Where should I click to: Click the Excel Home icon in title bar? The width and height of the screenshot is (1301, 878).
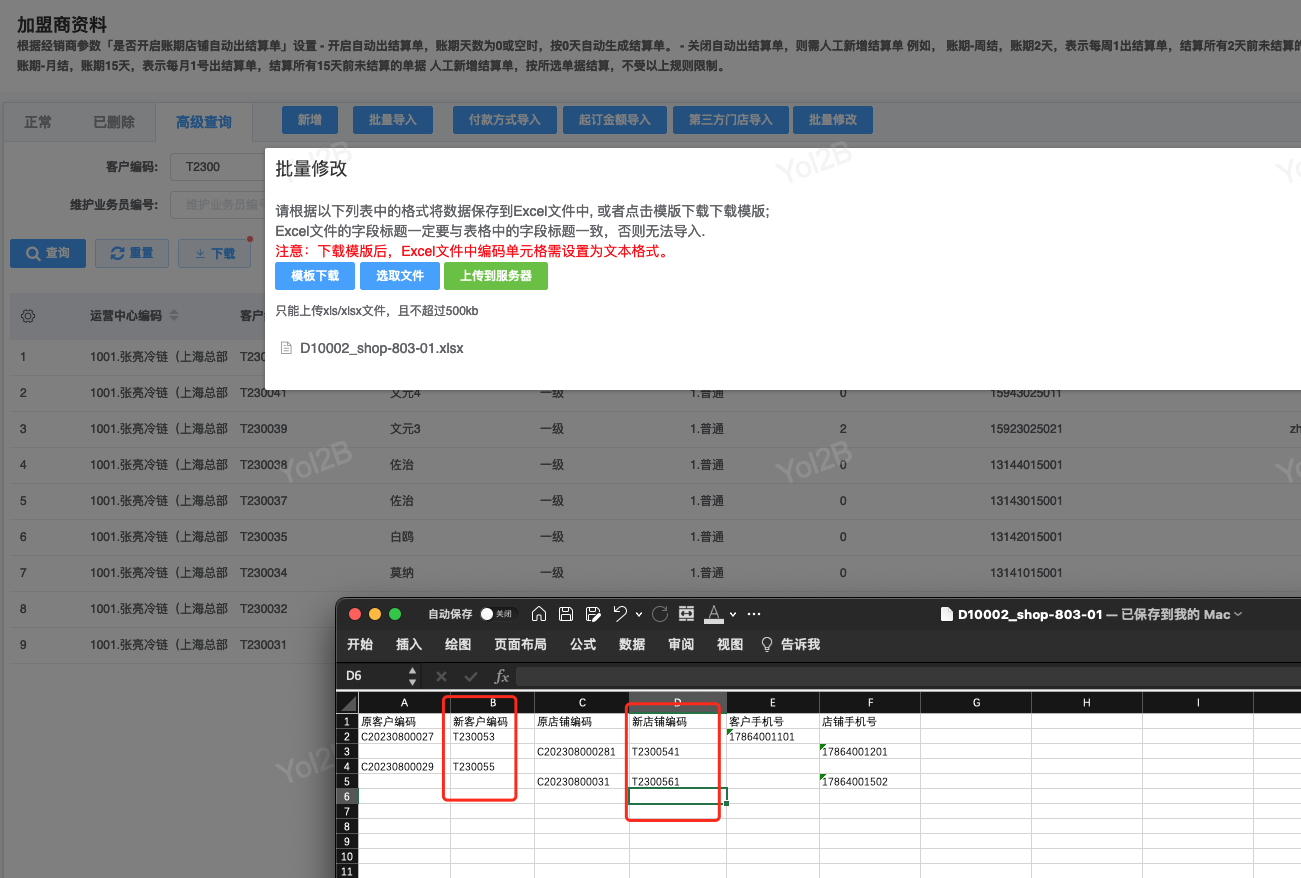coord(539,614)
